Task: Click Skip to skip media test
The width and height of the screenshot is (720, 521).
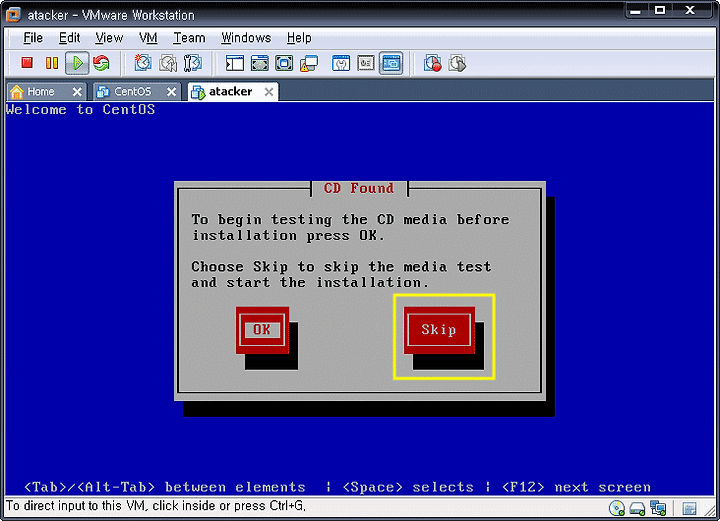Action: click(439, 330)
